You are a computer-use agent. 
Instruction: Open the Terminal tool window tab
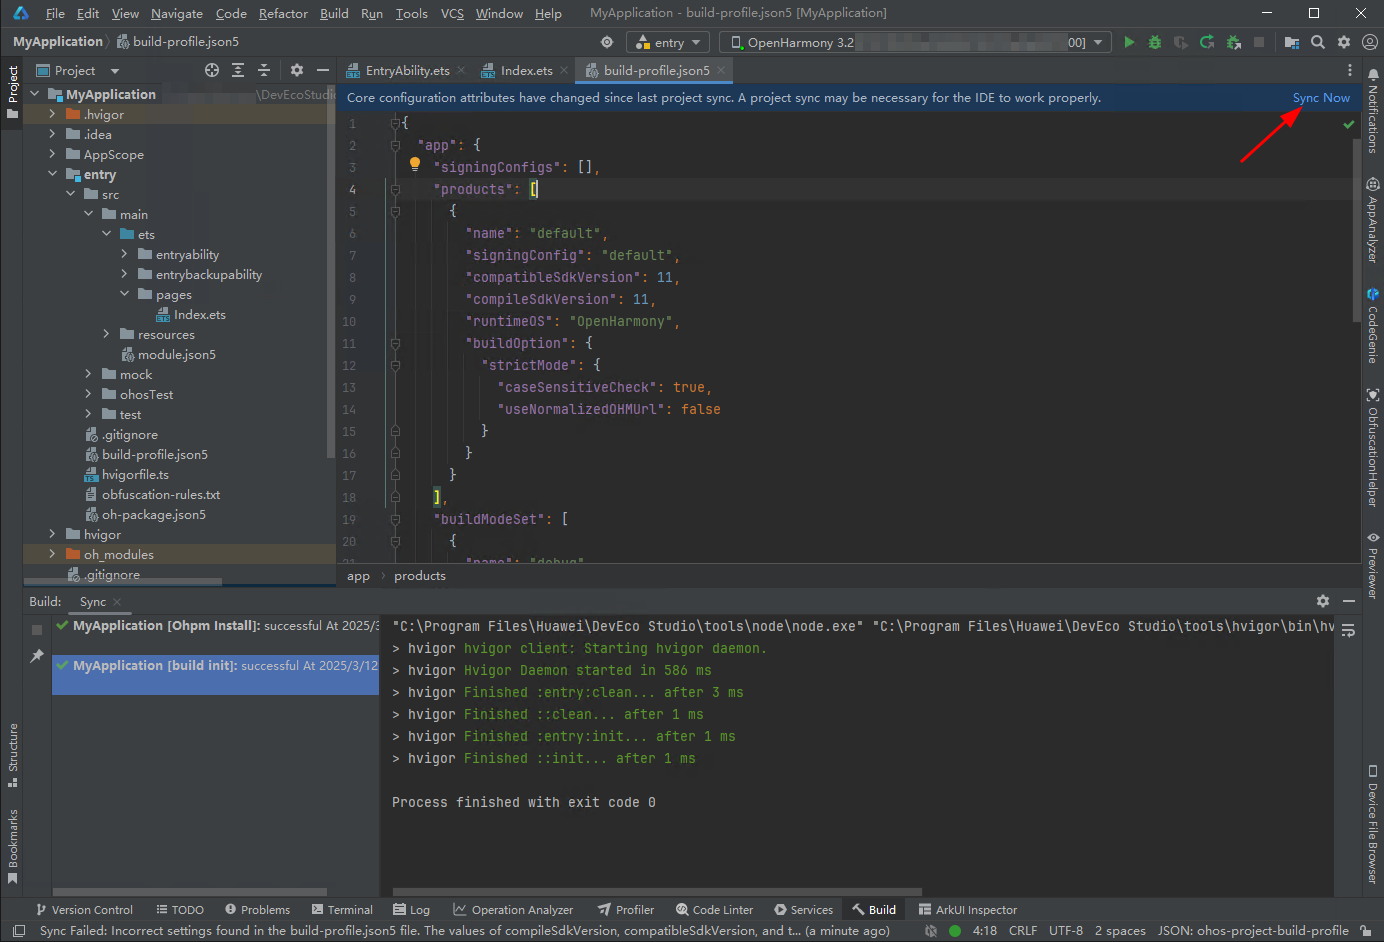[342, 909]
